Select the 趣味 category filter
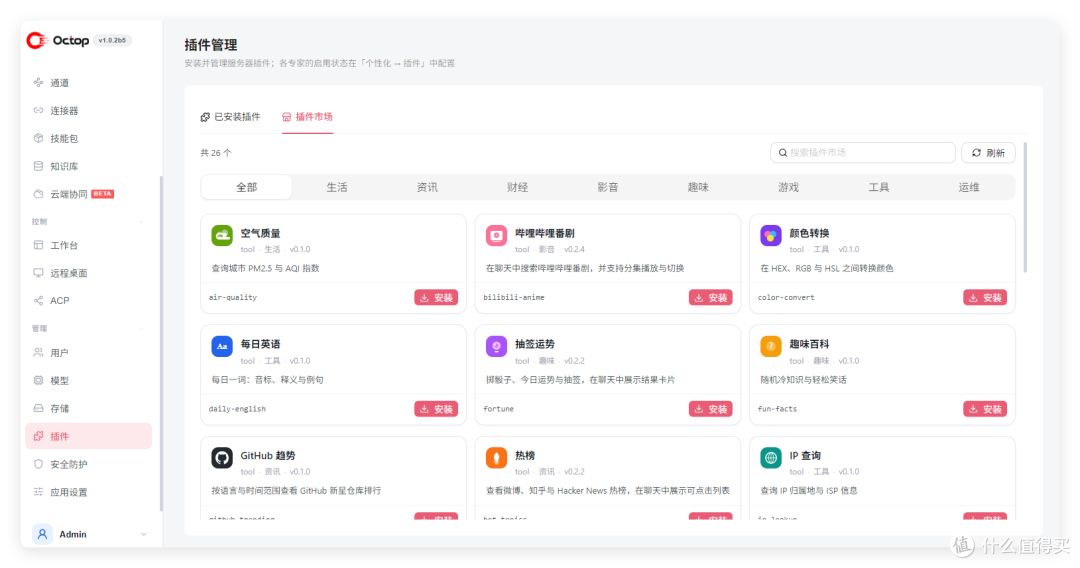 pyautogui.click(x=698, y=187)
